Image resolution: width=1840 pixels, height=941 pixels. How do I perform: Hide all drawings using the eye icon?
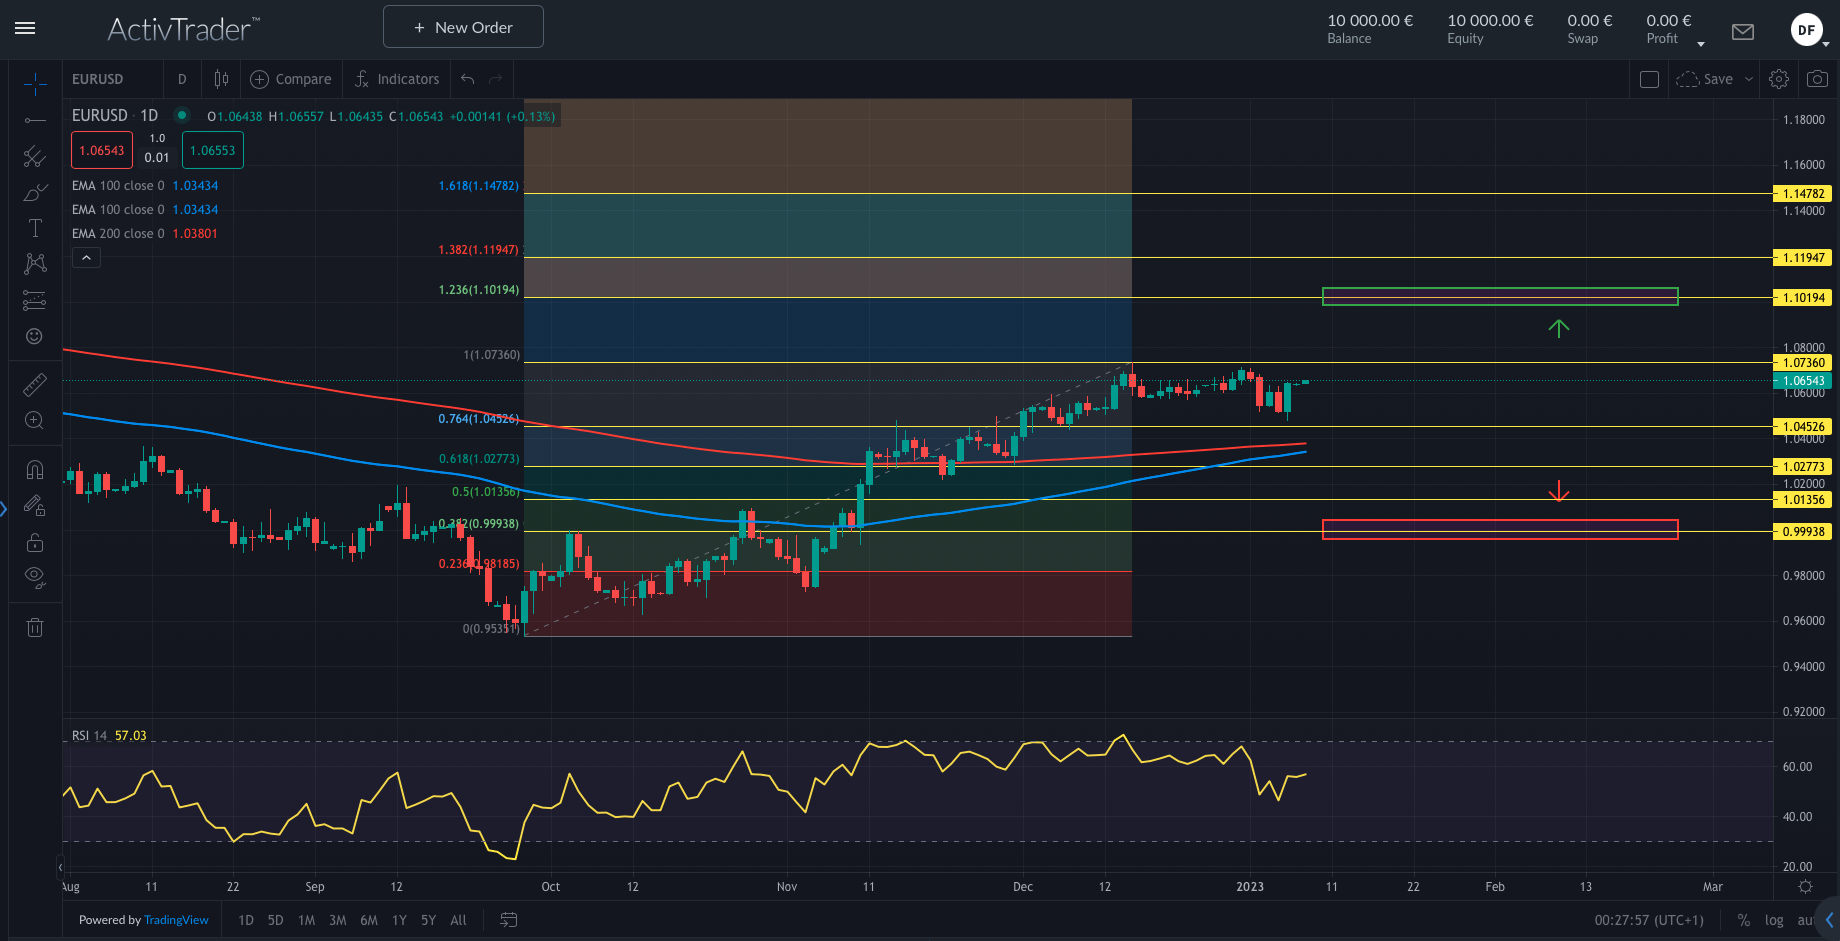click(35, 576)
